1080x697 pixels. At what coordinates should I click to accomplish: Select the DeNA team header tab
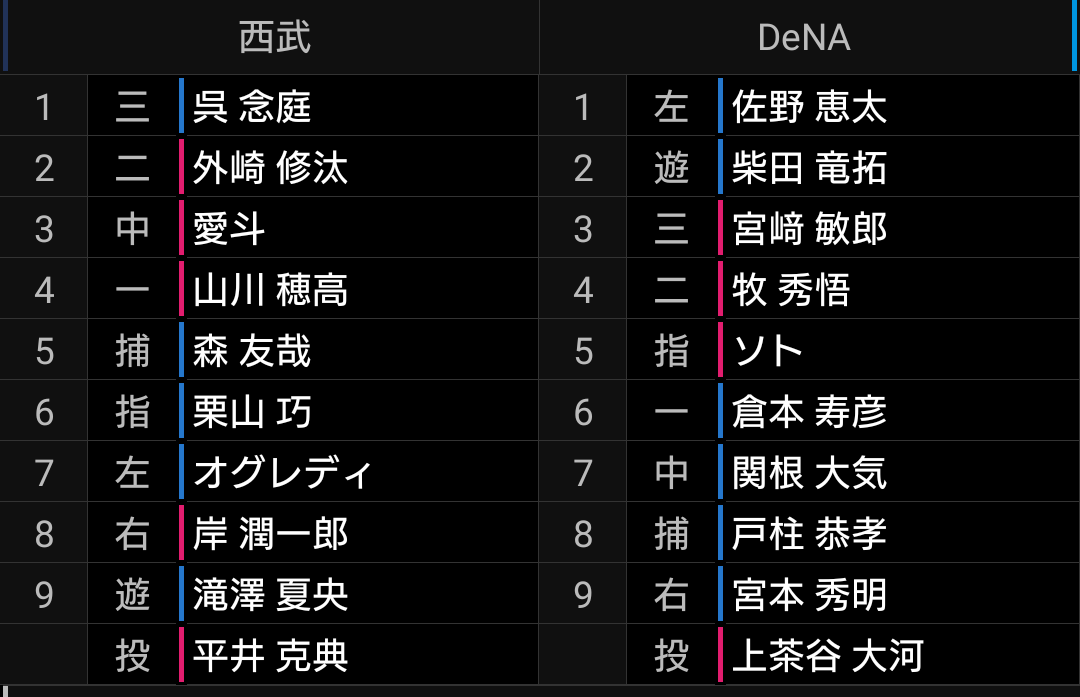coord(804,38)
